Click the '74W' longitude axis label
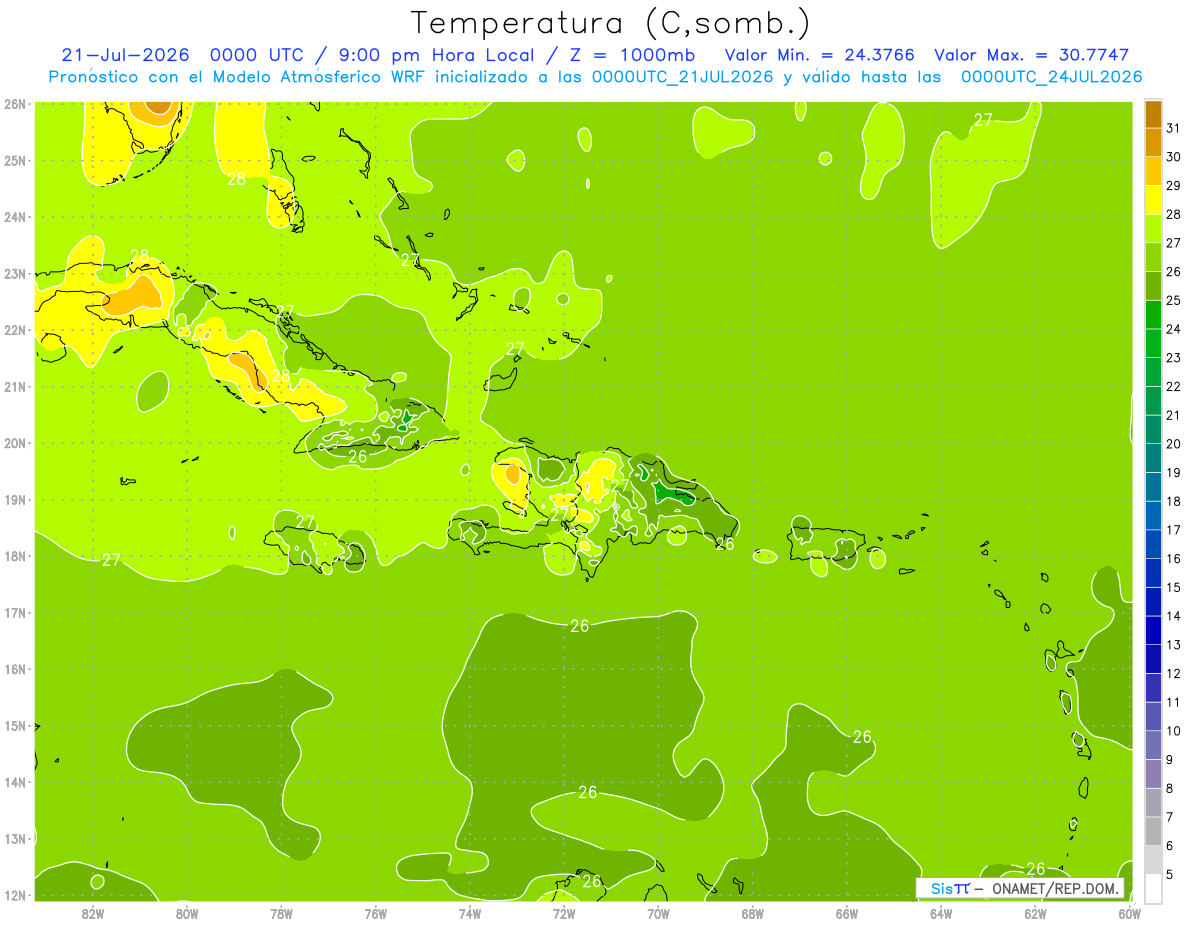1200x927 pixels. tap(470, 913)
